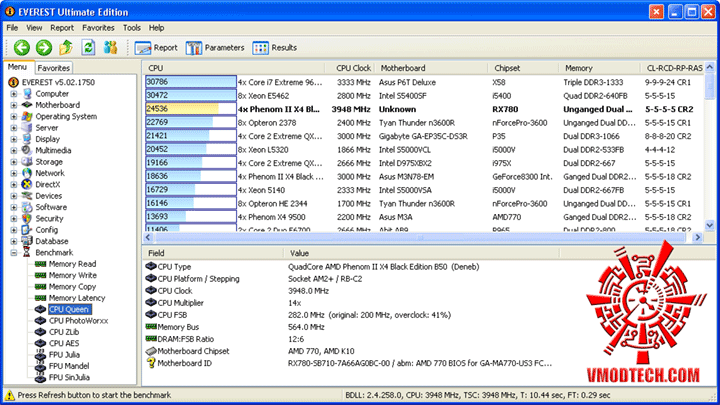Click the Up one level icon

pyautogui.click(x=66, y=47)
